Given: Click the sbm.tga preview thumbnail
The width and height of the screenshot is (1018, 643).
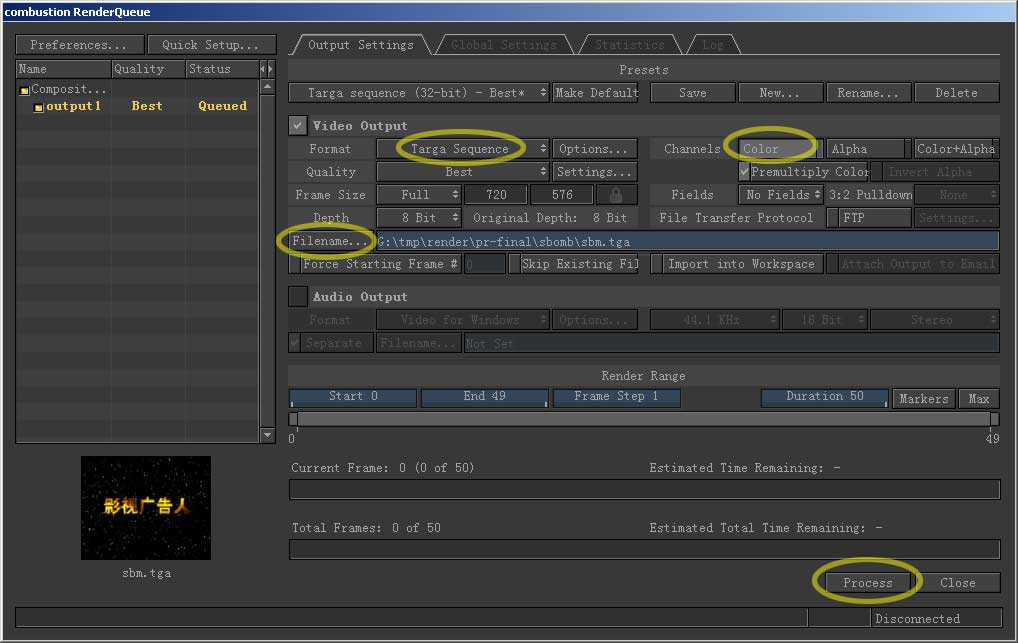Looking at the screenshot, I should [x=146, y=508].
